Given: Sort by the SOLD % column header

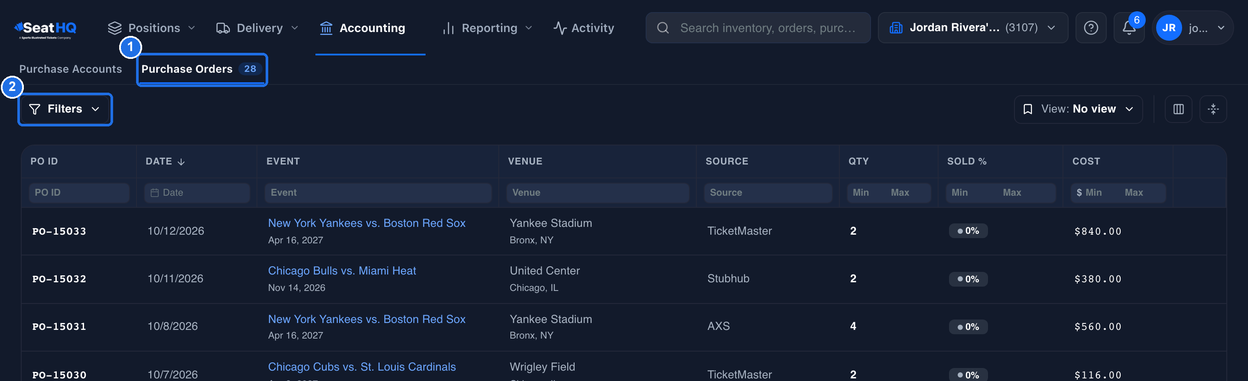Looking at the screenshot, I should click(x=967, y=161).
